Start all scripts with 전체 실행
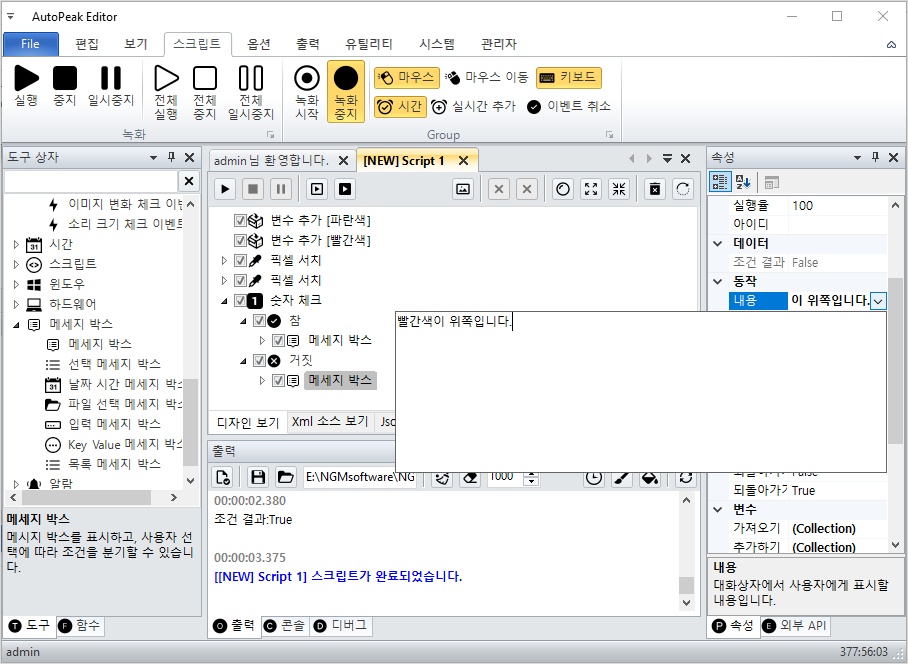This screenshot has height=664, width=908. (x=166, y=93)
